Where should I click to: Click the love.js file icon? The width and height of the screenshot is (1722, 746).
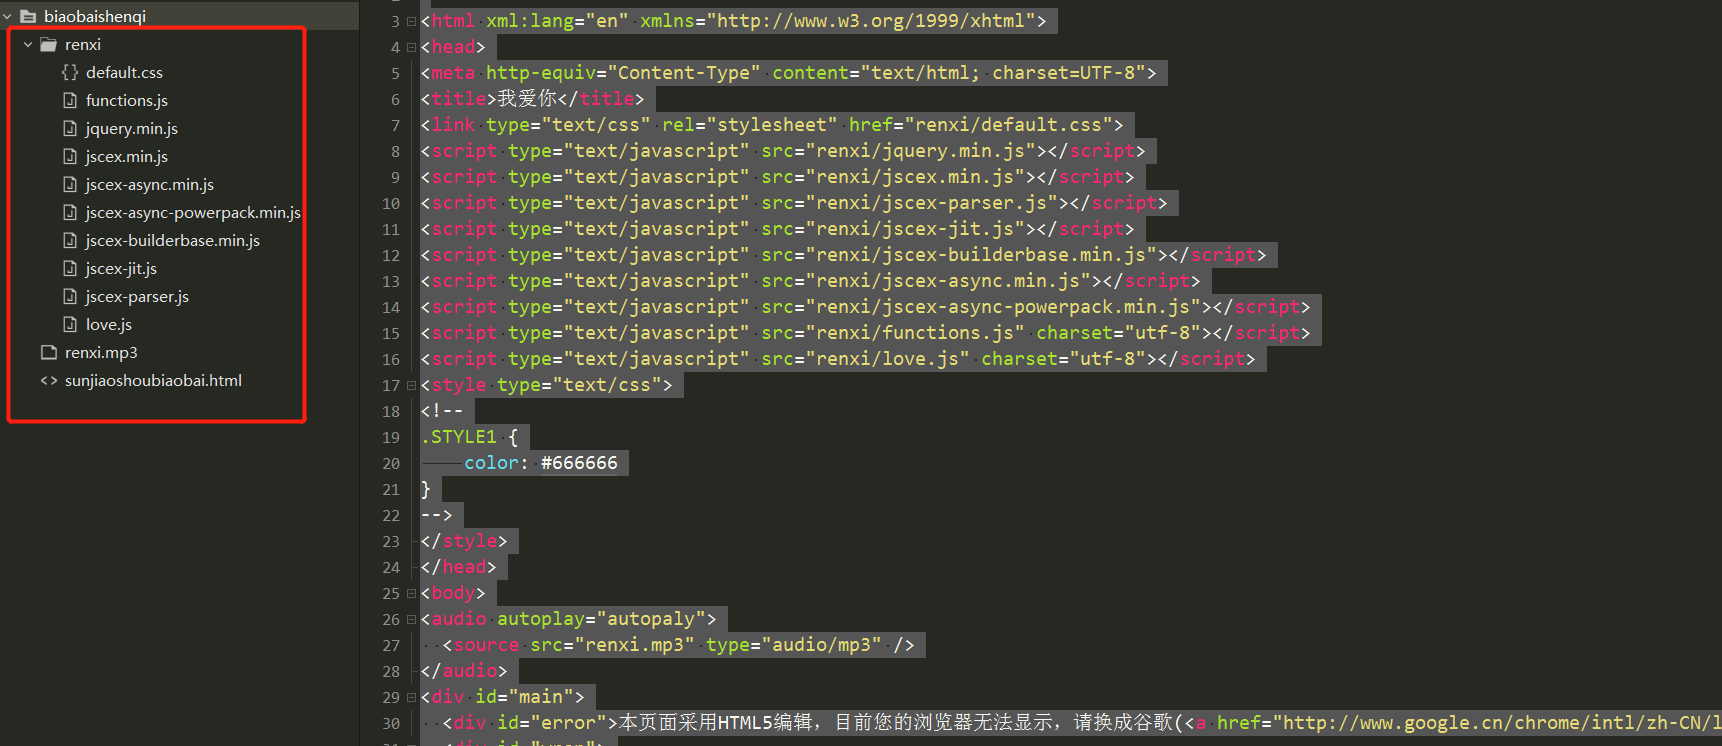click(70, 324)
